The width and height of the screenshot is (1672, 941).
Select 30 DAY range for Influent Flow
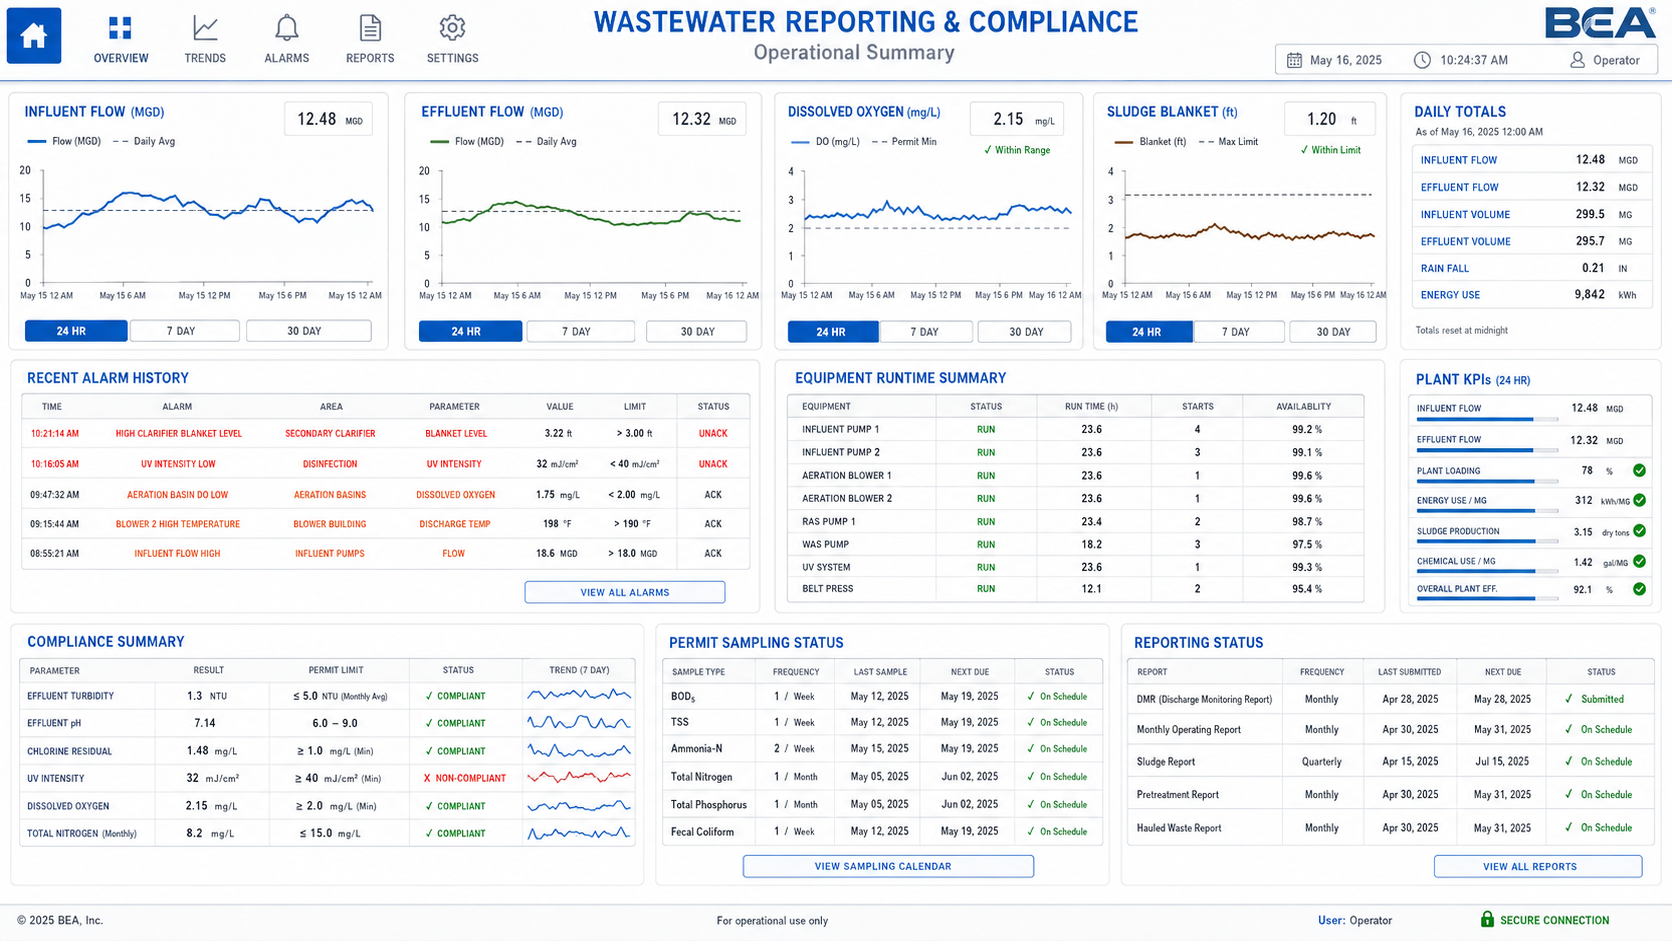(308, 331)
